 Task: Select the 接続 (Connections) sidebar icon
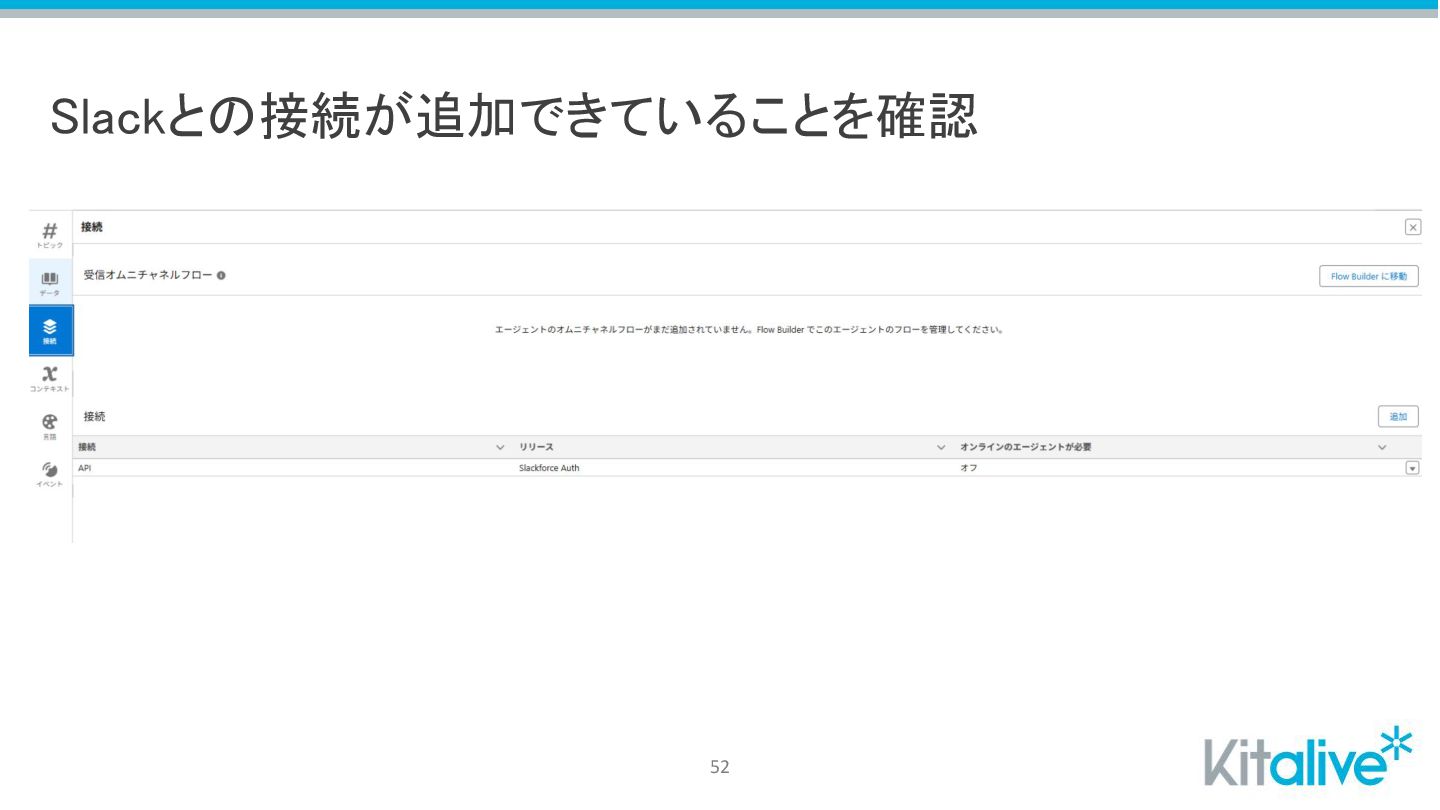50,331
